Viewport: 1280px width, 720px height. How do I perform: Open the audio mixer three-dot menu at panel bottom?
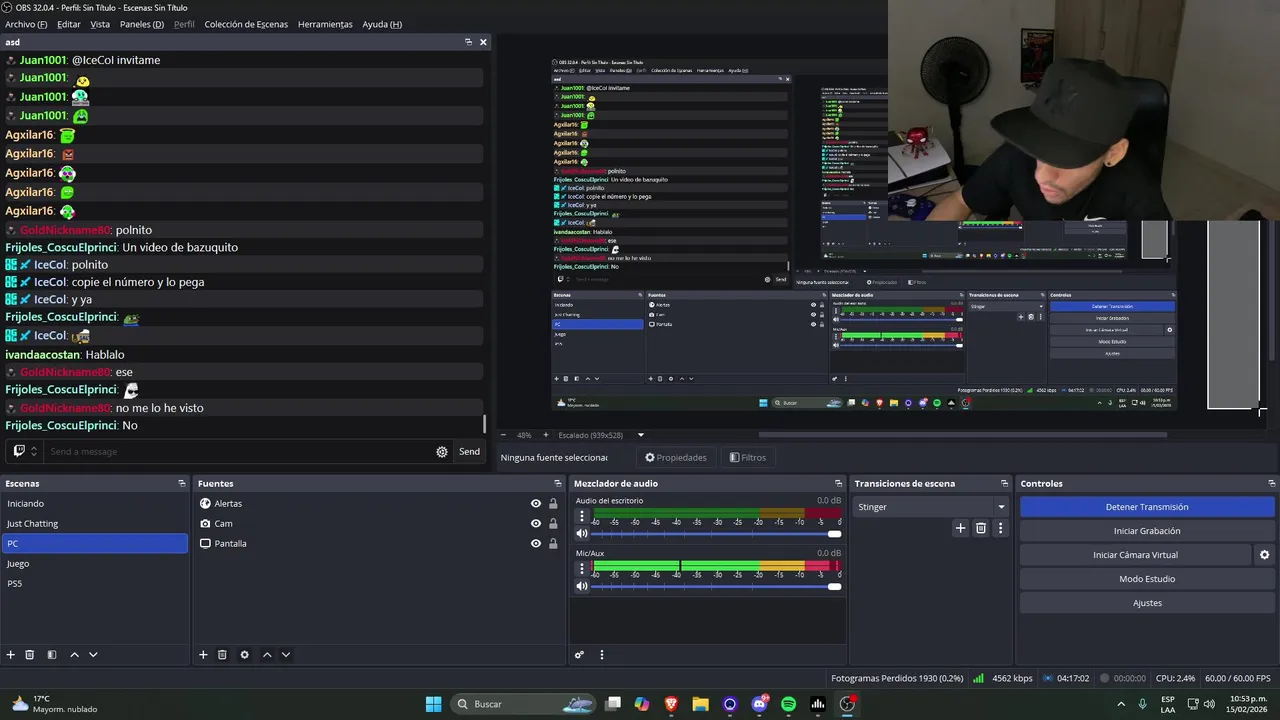(602, 655)
